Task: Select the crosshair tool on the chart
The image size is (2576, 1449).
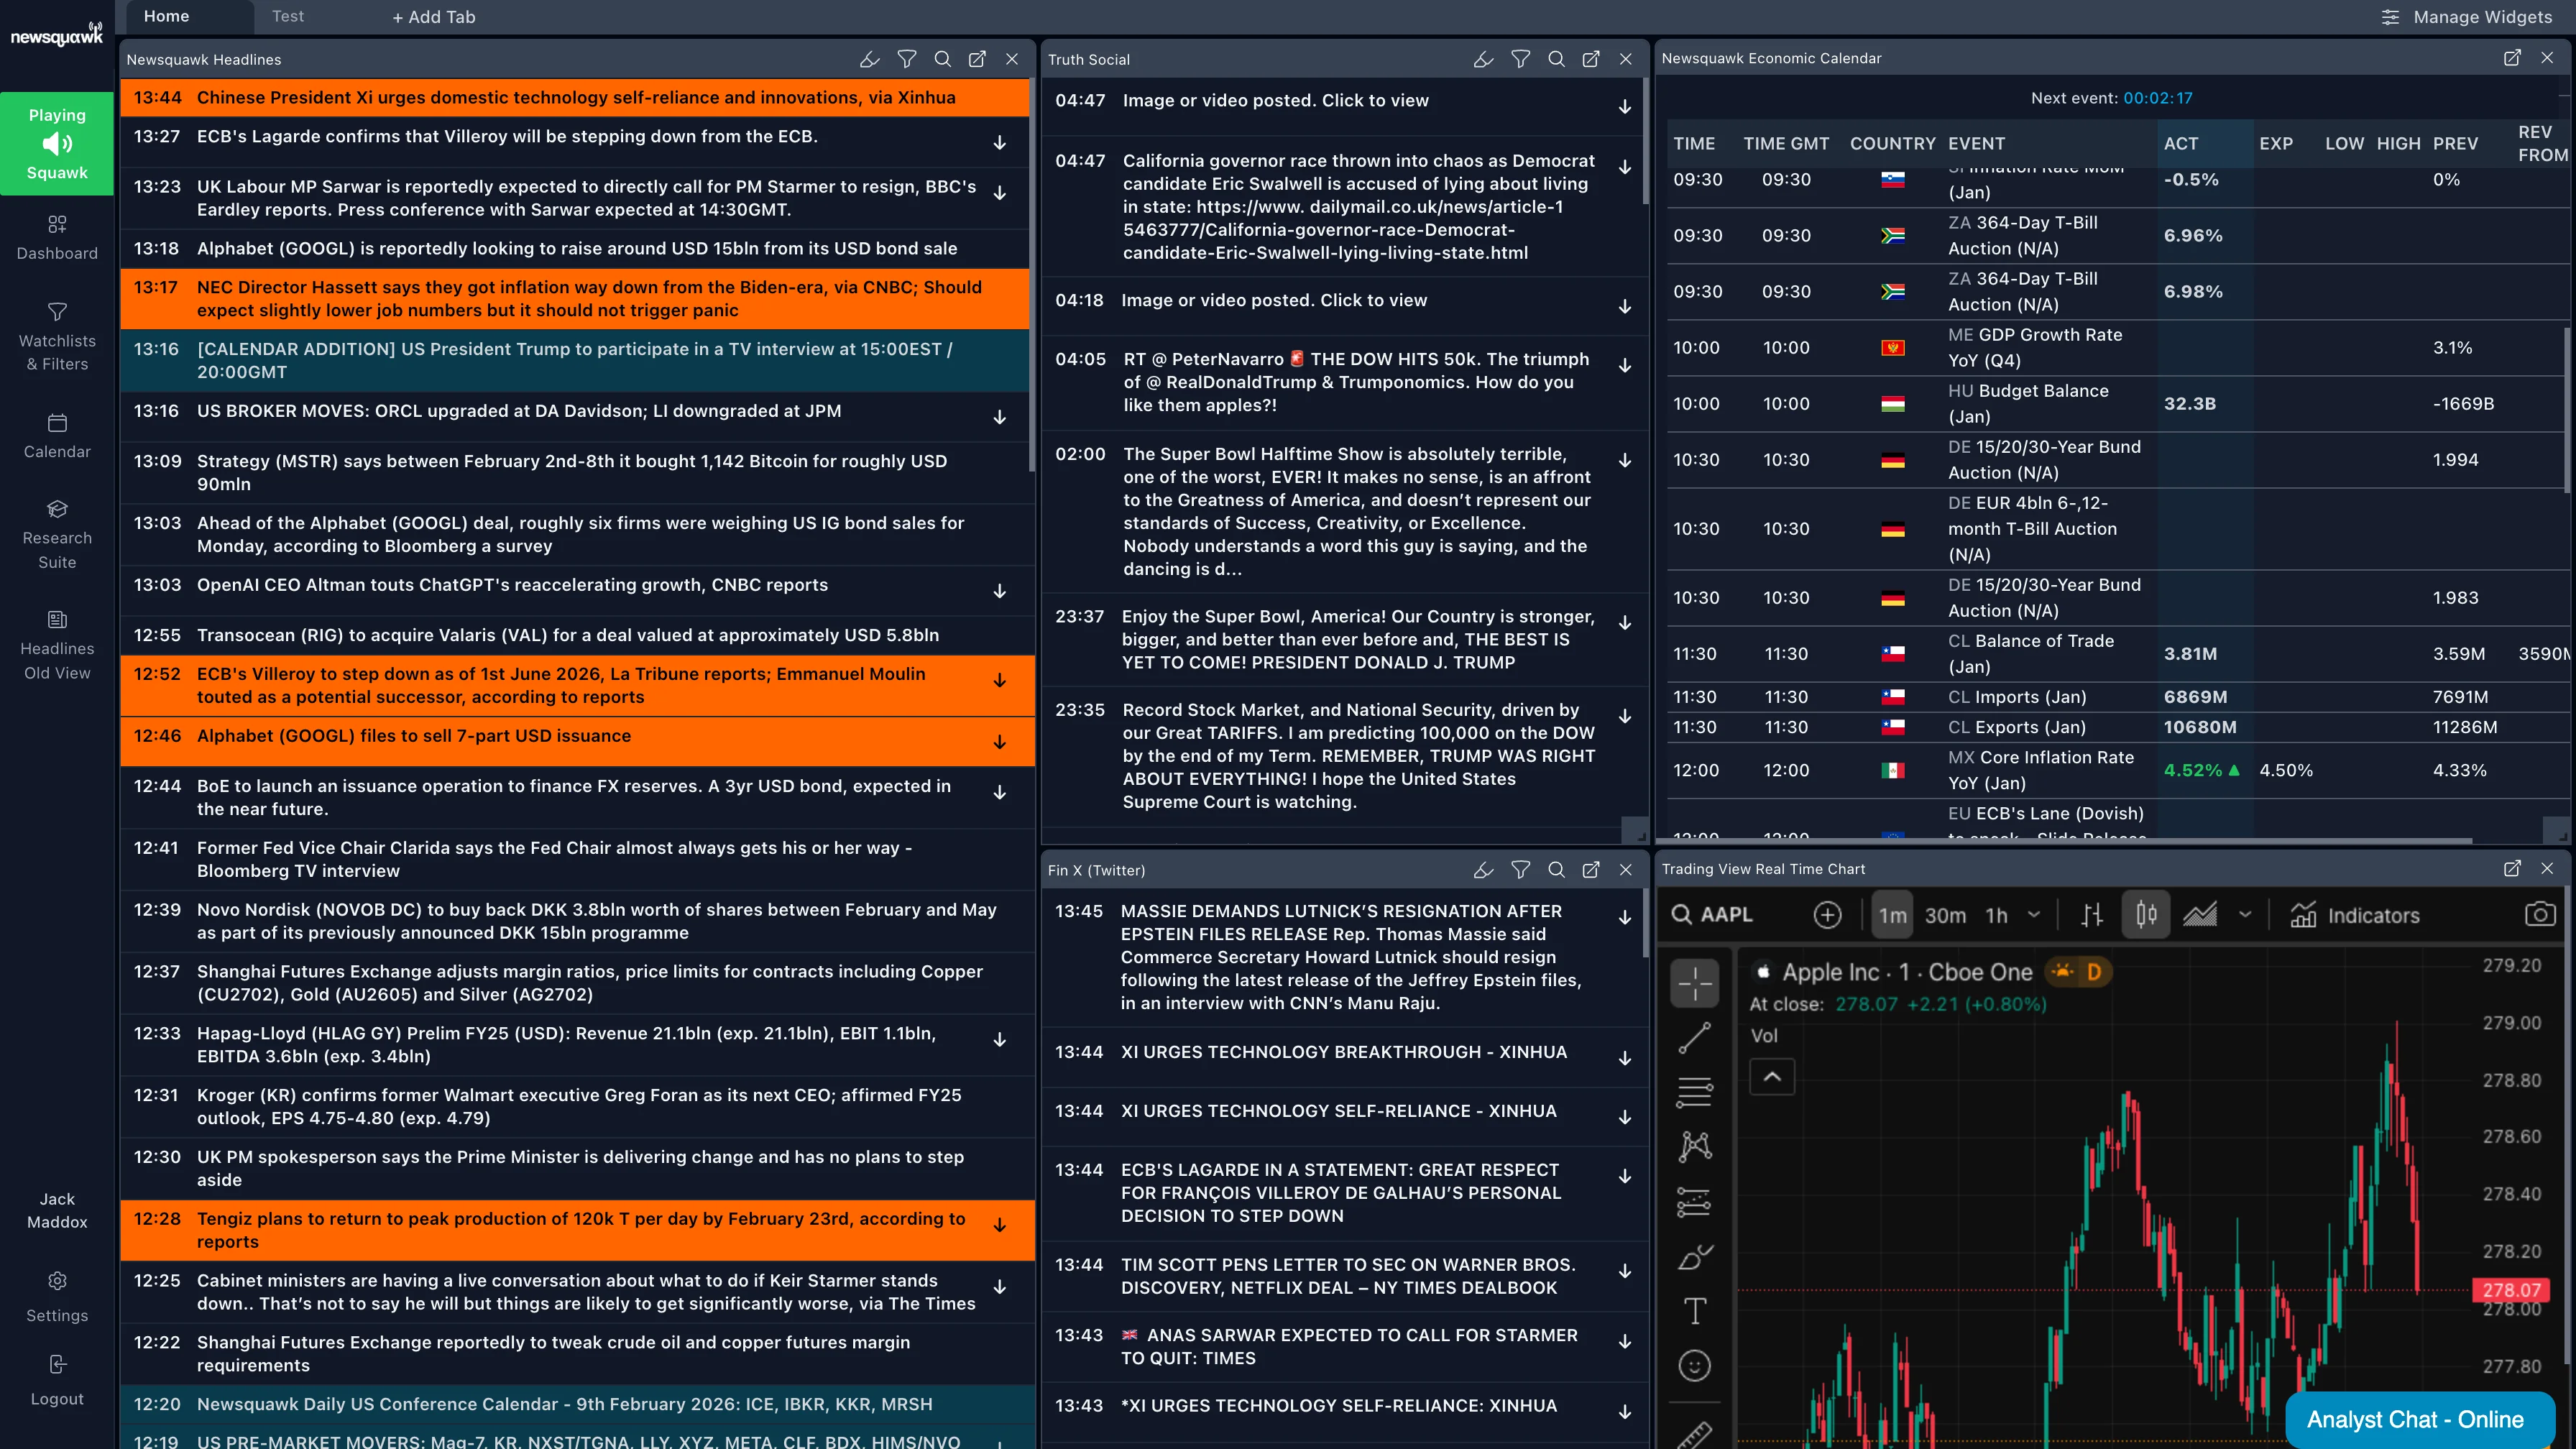Action: tap(1694, 984)
